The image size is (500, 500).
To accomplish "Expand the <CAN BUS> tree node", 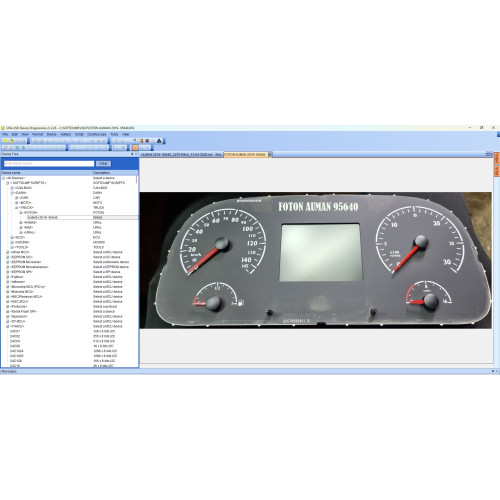I will pos(12,188).
